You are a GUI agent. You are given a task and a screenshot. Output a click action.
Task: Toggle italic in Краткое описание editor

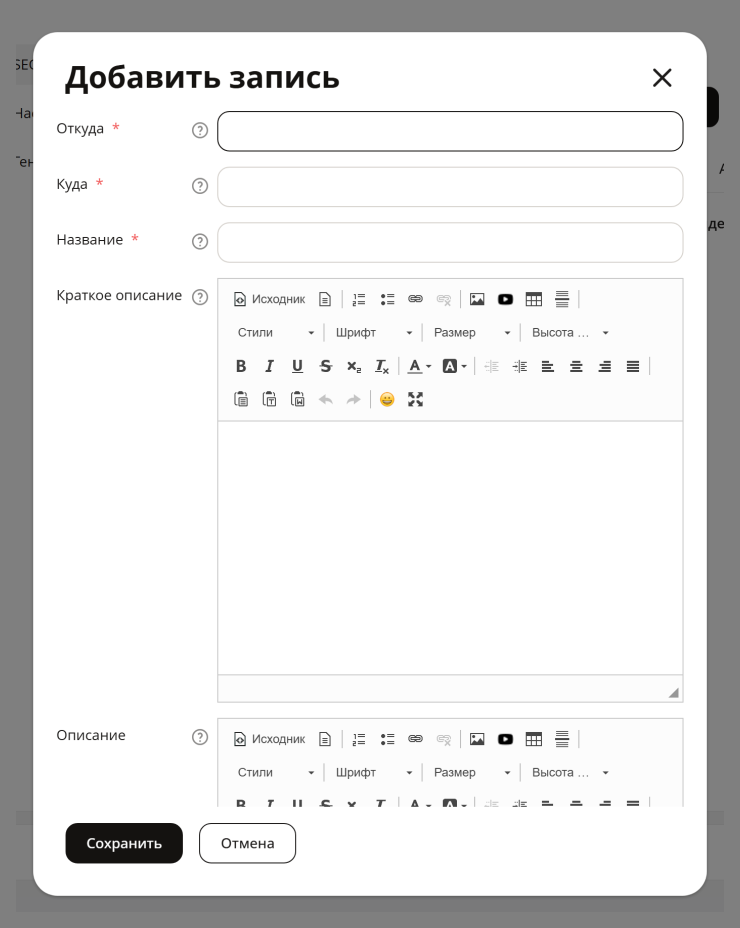269,366
